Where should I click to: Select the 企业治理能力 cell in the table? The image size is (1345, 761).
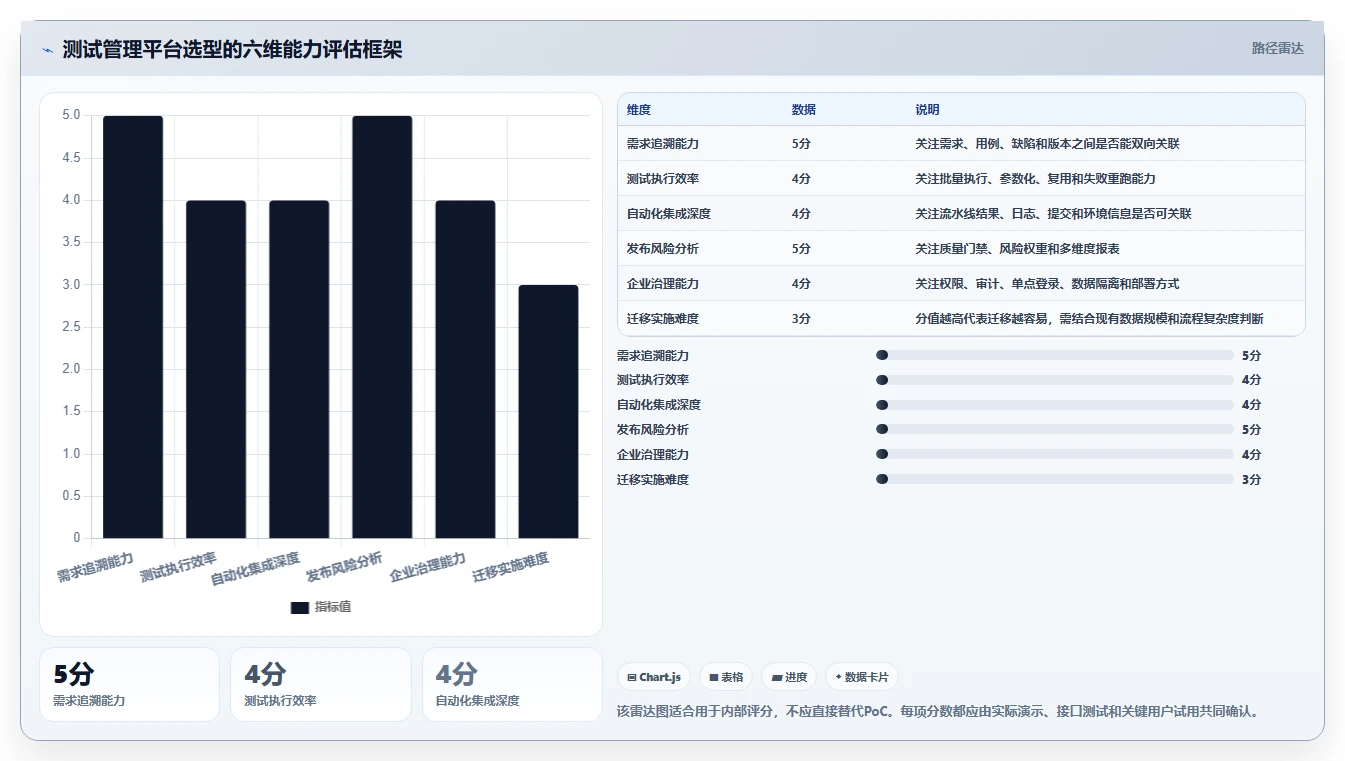coord(663,284)
